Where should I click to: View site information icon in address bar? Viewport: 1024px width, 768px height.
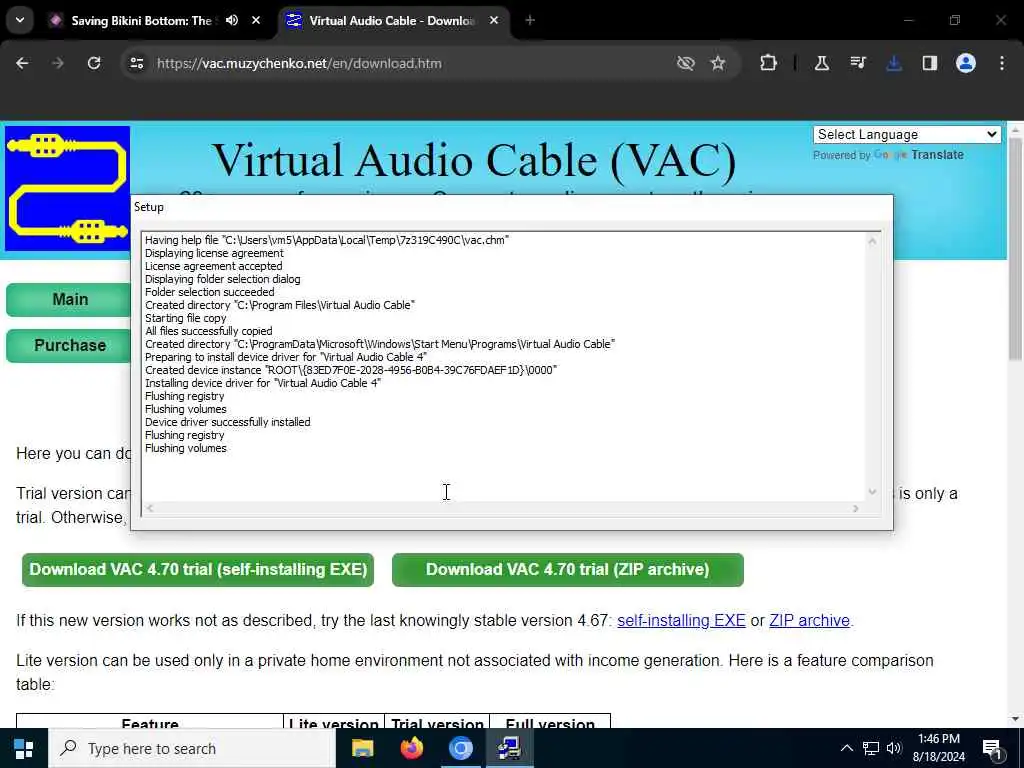[136, 63]
